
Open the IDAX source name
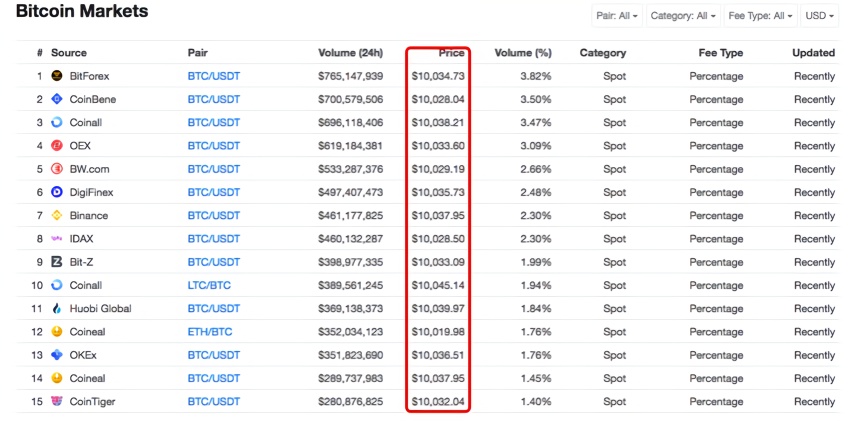81,239
